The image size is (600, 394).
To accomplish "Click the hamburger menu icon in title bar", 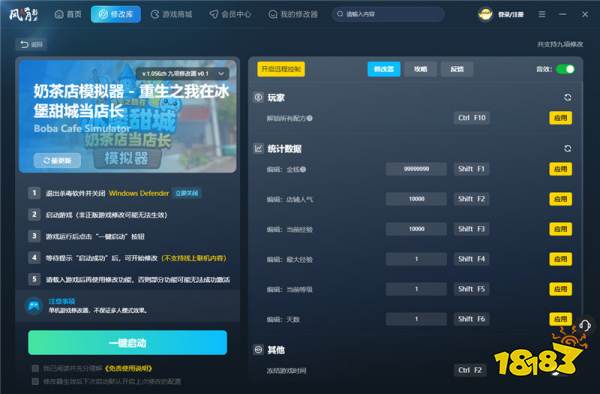I will pos(542,14).
